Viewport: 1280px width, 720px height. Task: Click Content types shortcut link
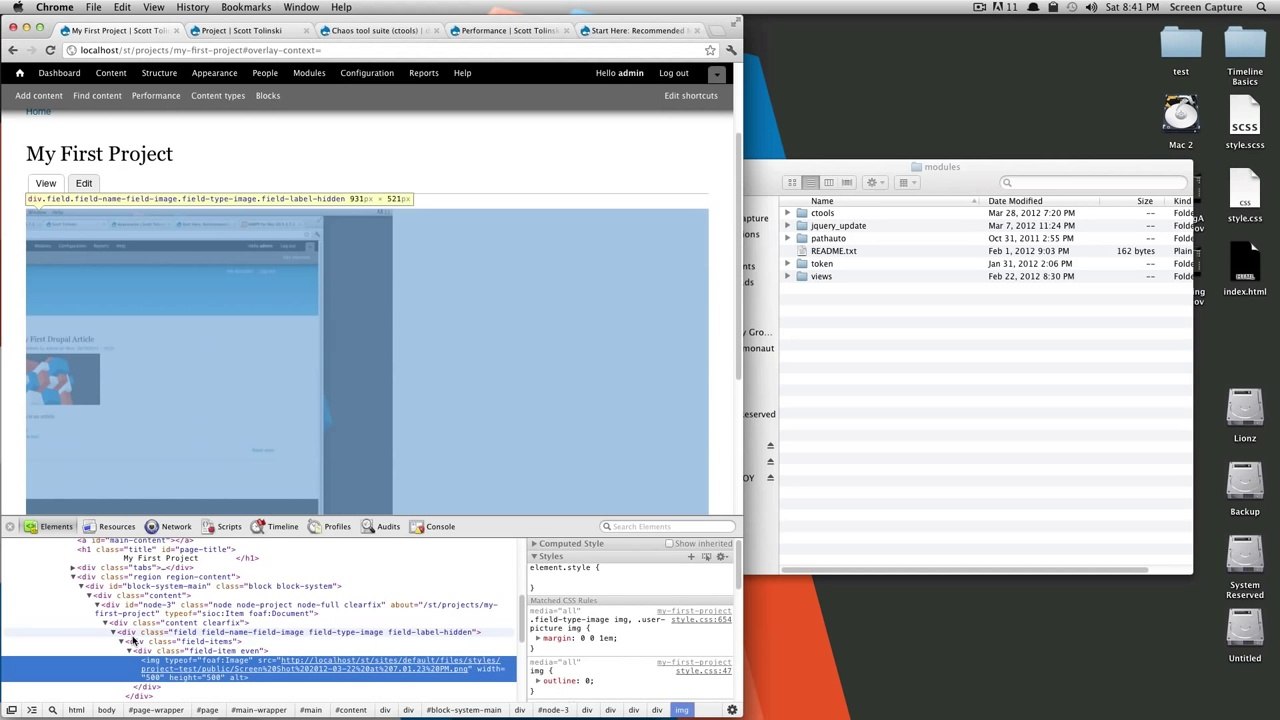click(218, 96)
